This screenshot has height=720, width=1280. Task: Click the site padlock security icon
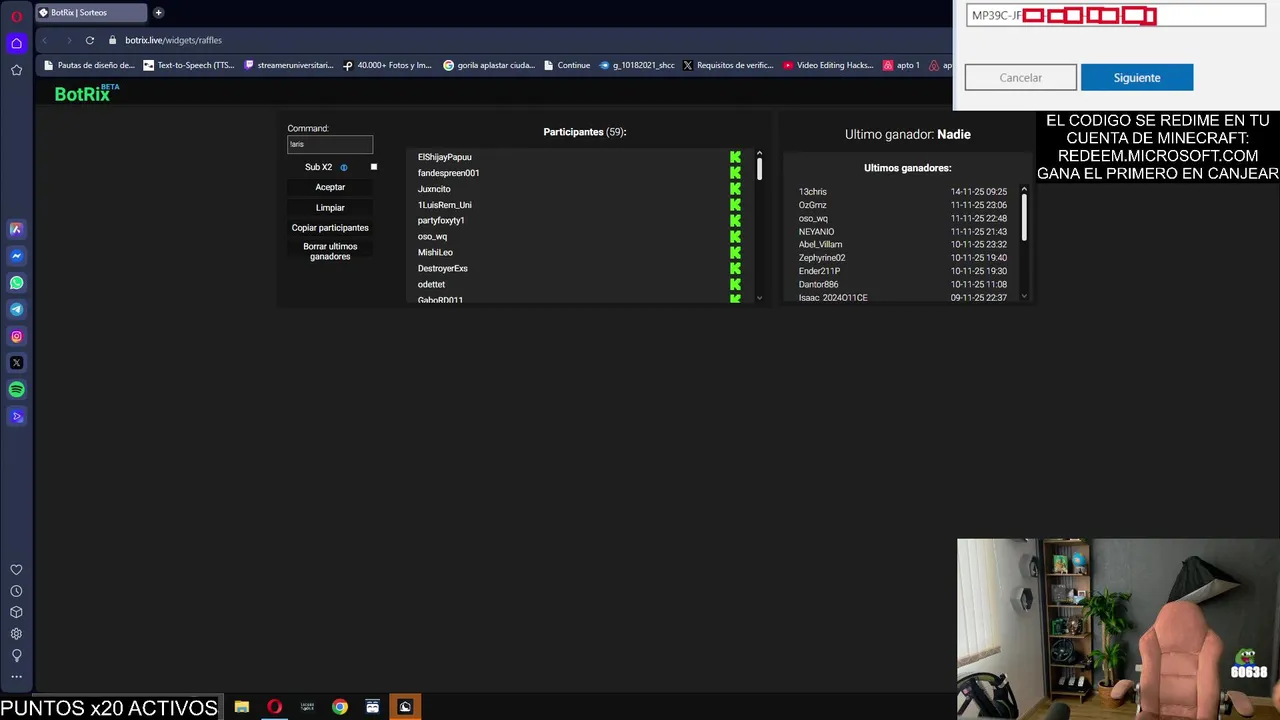pos(113,40)
